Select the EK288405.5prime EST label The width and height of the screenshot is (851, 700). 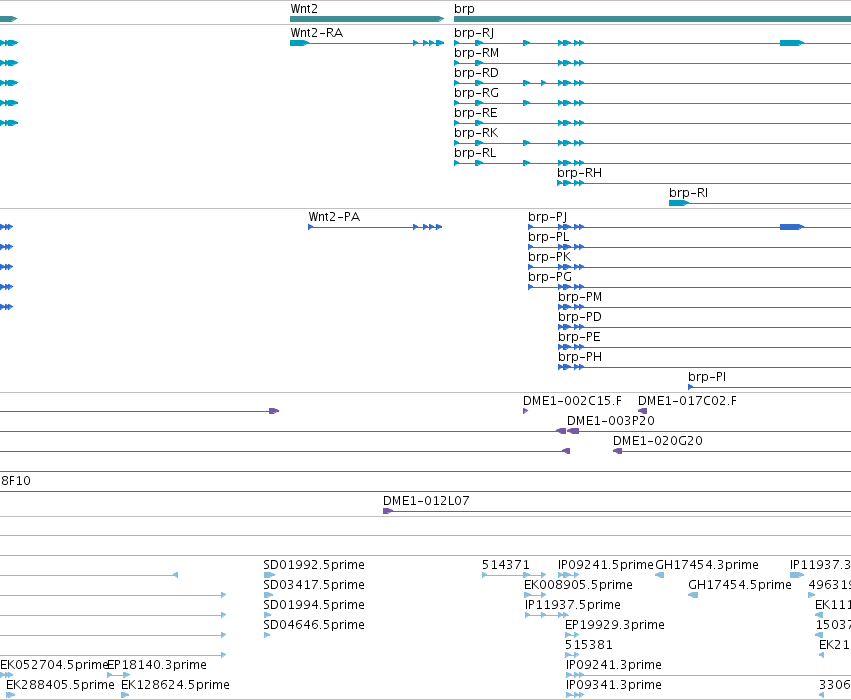(x=60, y=685)
